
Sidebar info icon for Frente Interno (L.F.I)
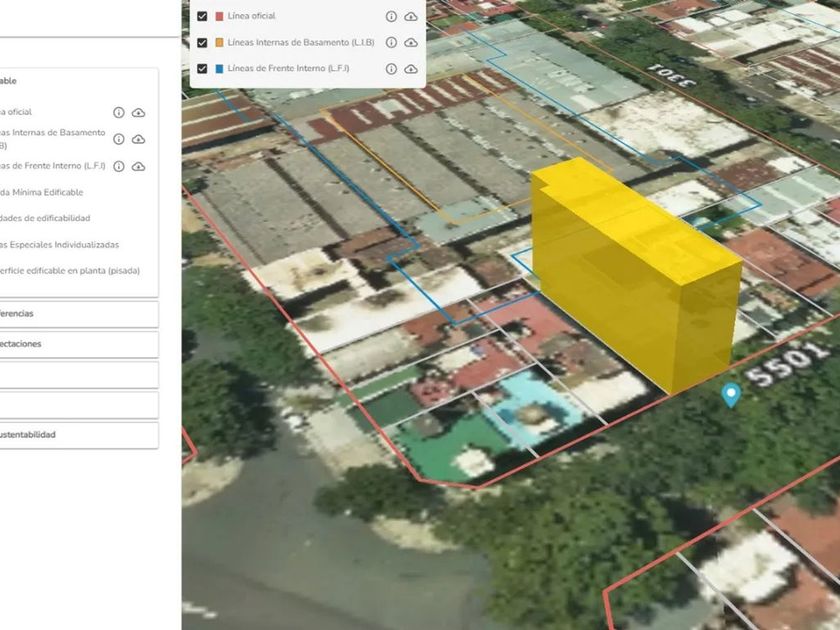[119, 167]
